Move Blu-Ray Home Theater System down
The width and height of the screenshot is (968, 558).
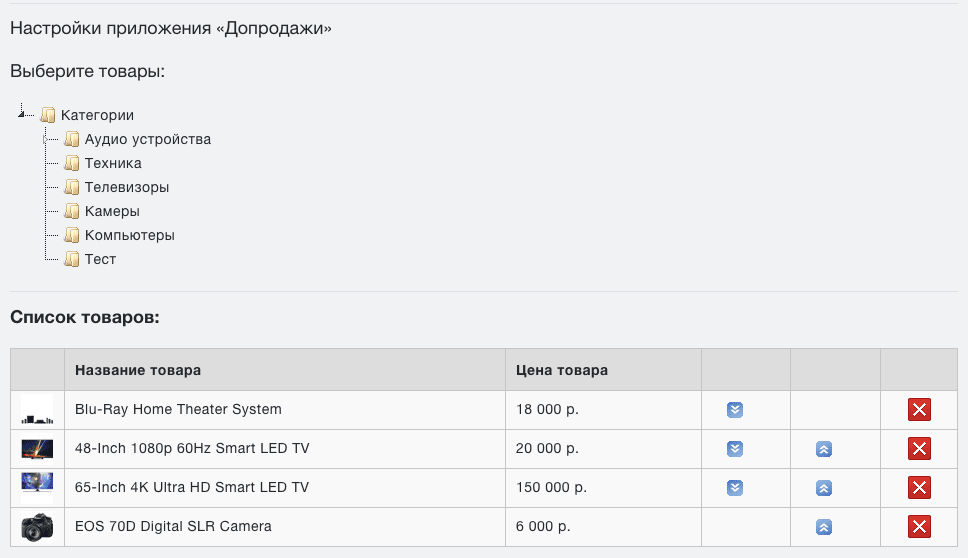click(x=735, y=410)
